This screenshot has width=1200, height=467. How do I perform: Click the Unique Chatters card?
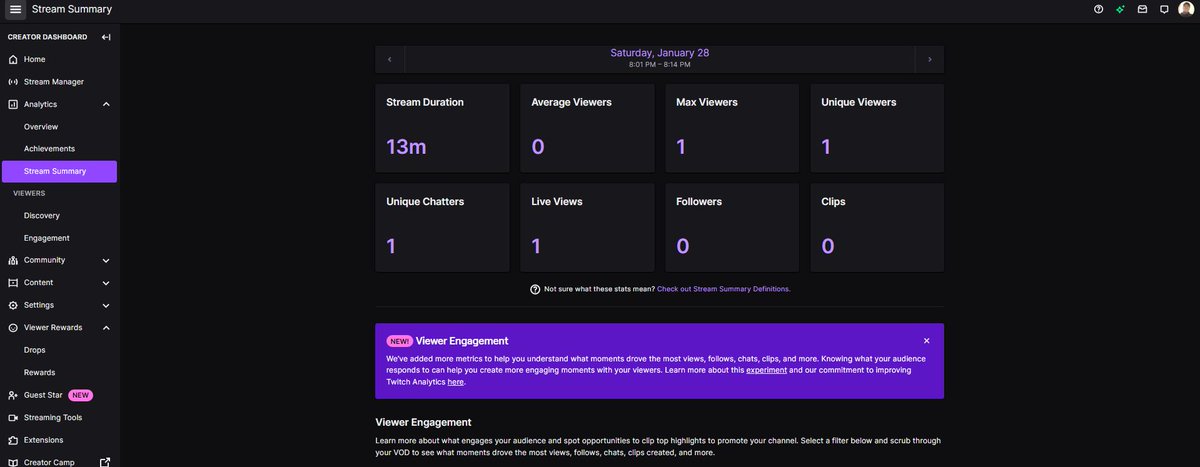pos(442,227)
